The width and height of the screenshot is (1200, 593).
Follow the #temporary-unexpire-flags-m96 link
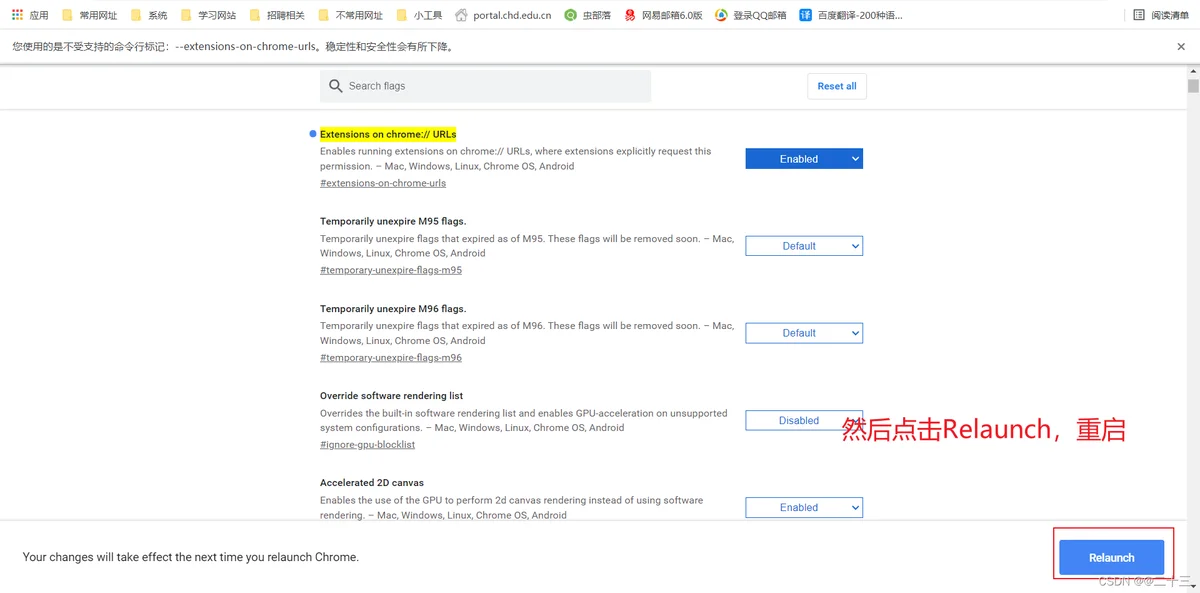(391, 358)
